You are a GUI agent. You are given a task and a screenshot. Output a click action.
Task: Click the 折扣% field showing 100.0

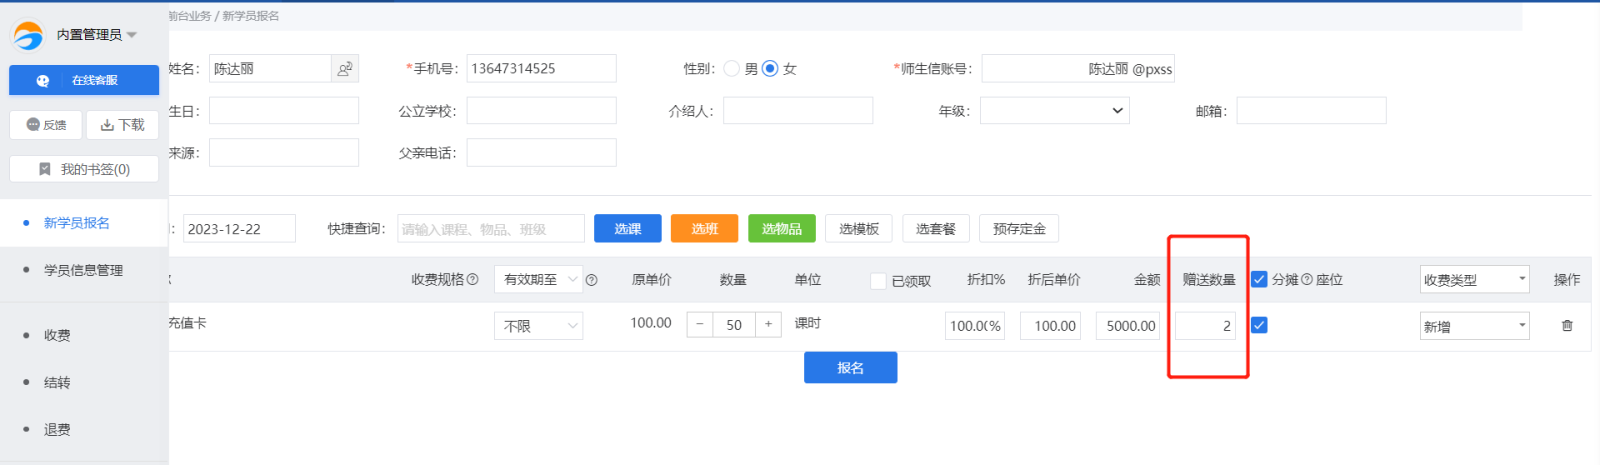point(975,326)
